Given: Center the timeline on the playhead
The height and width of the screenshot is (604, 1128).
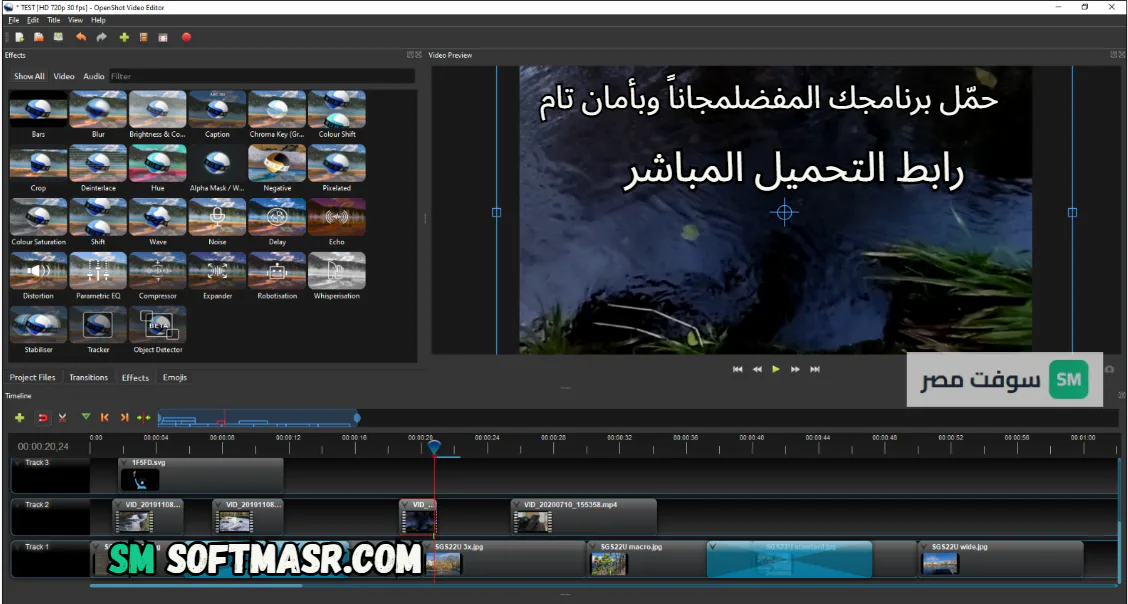Looking at the screenshot, I should point(144,417).
